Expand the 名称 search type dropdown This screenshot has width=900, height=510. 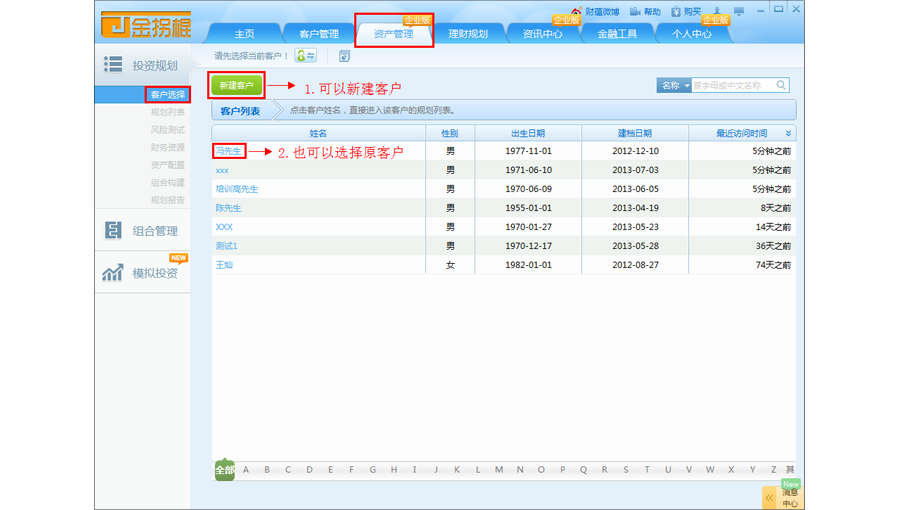(x=674, y=86)
